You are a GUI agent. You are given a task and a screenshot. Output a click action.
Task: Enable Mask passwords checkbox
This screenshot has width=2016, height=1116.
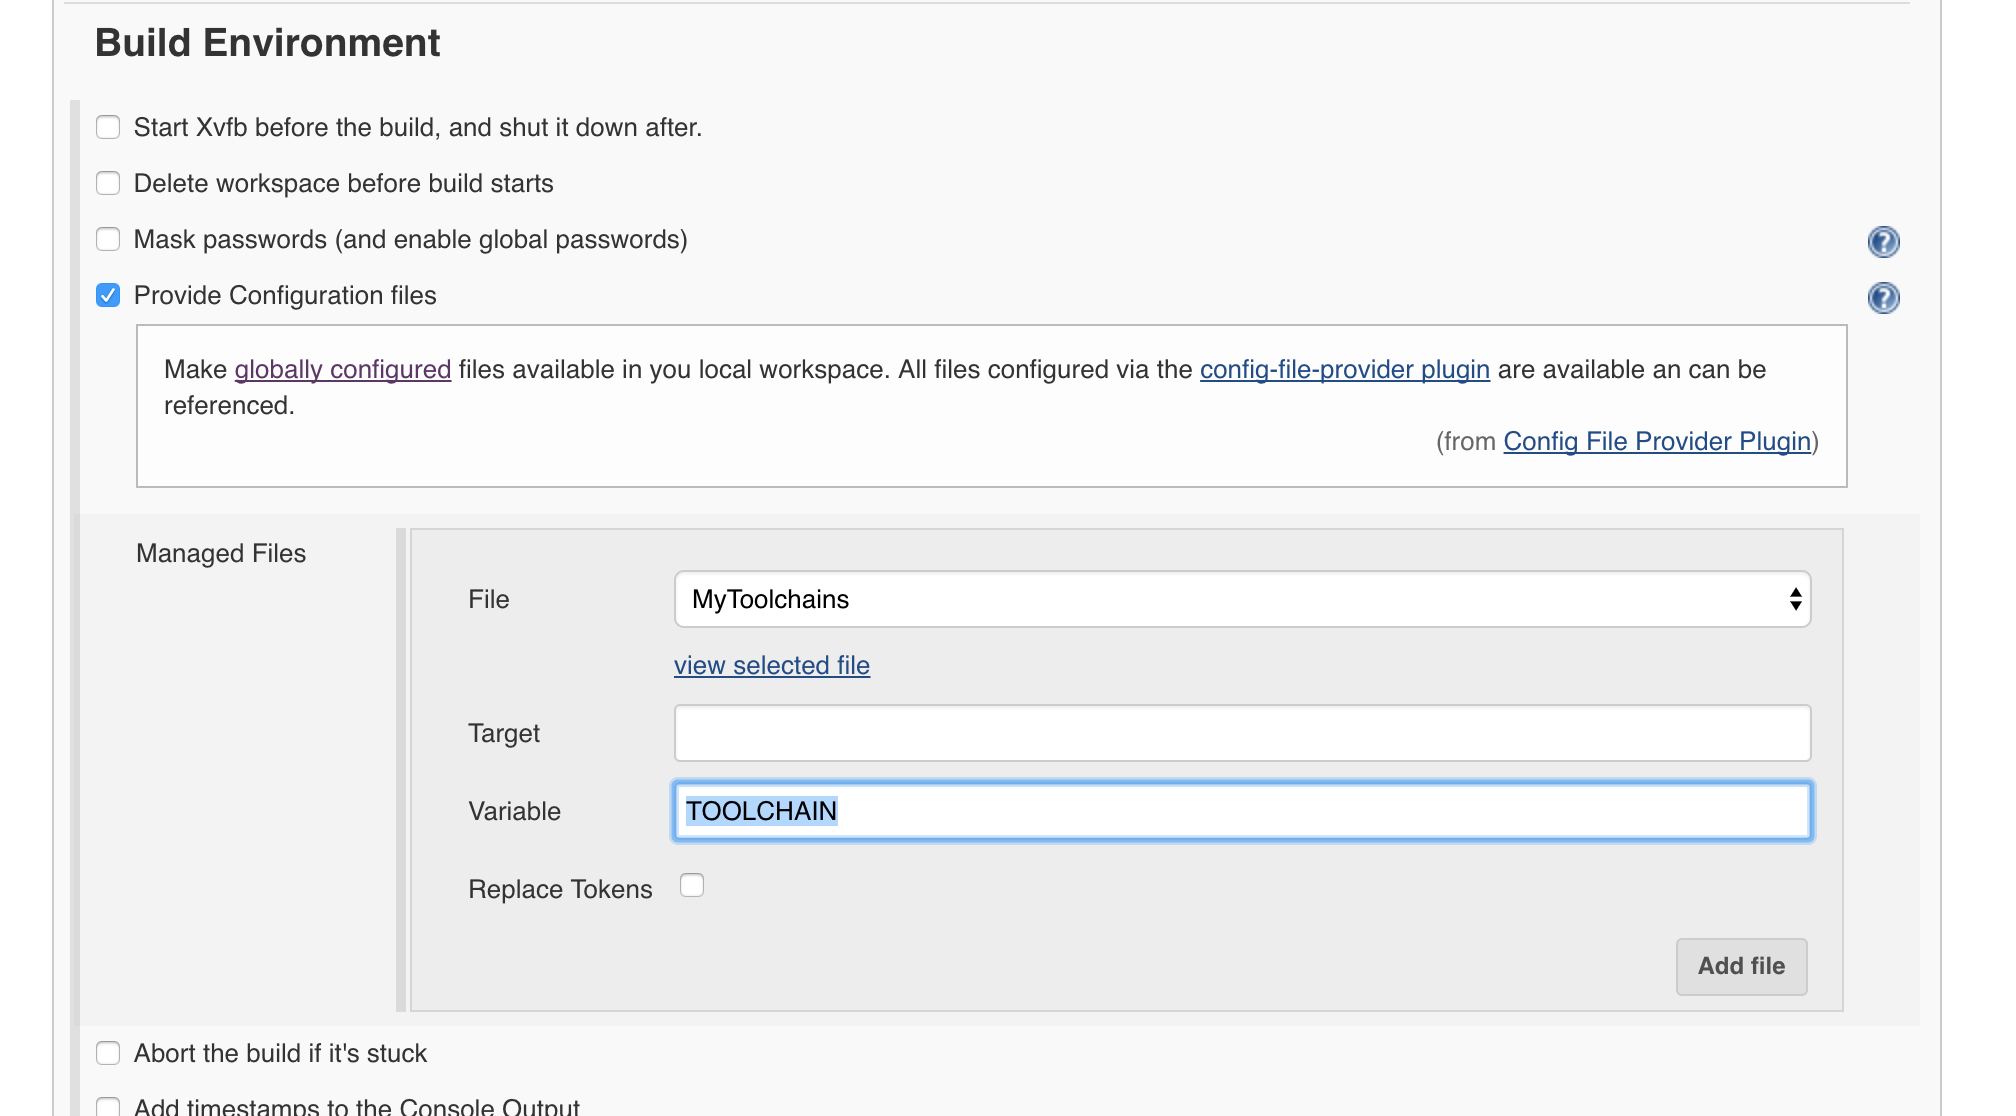point(108,240)
